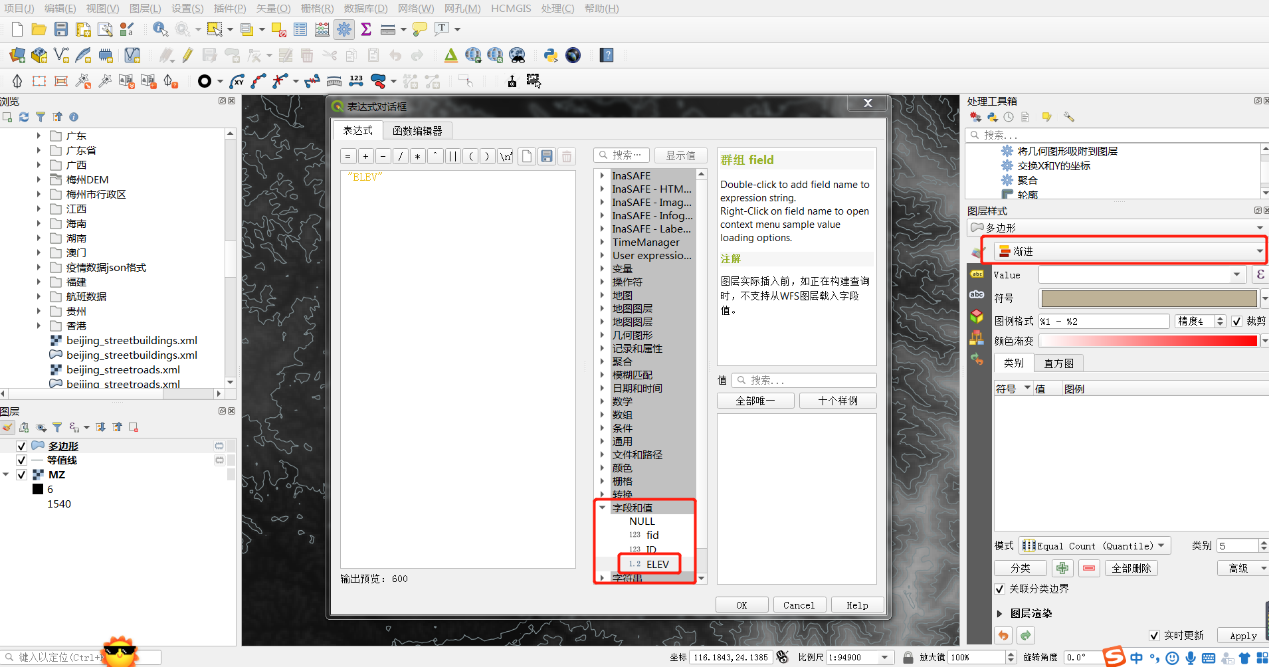This screenshot has height=667, width=1269.
Task: Click the Save Project icon in toolbar
Action: (x=61, y=29)
